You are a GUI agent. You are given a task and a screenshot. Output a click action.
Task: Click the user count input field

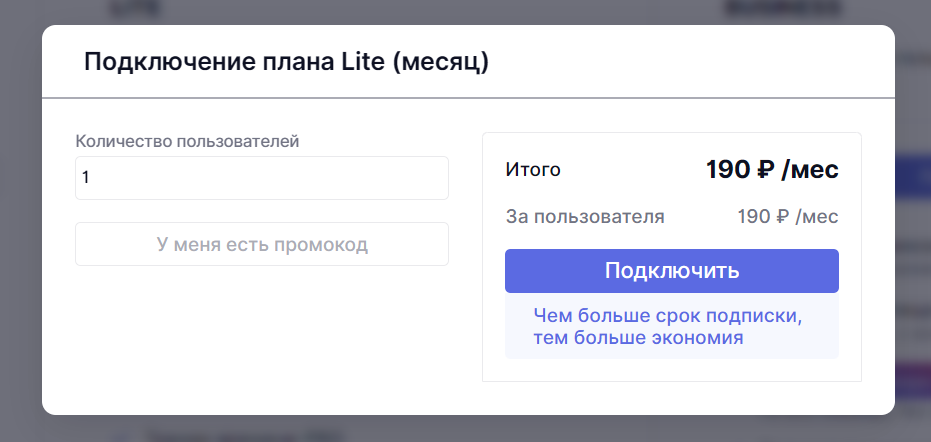pyautogui.click(x=261, y=178)
